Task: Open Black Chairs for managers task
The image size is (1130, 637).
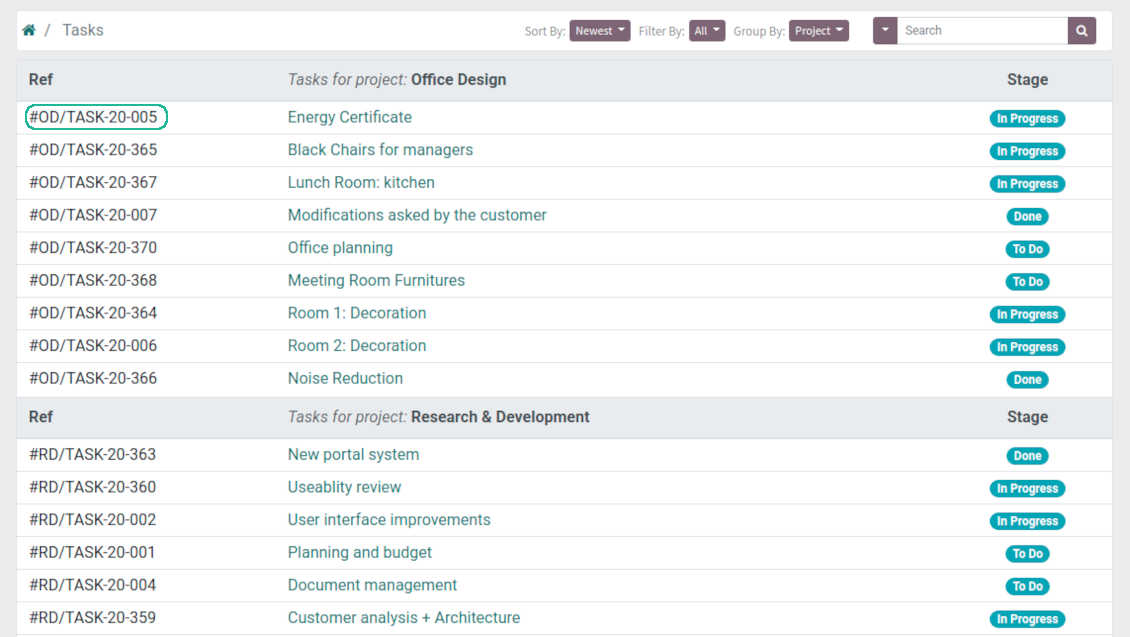Action: tap(380, 150)
